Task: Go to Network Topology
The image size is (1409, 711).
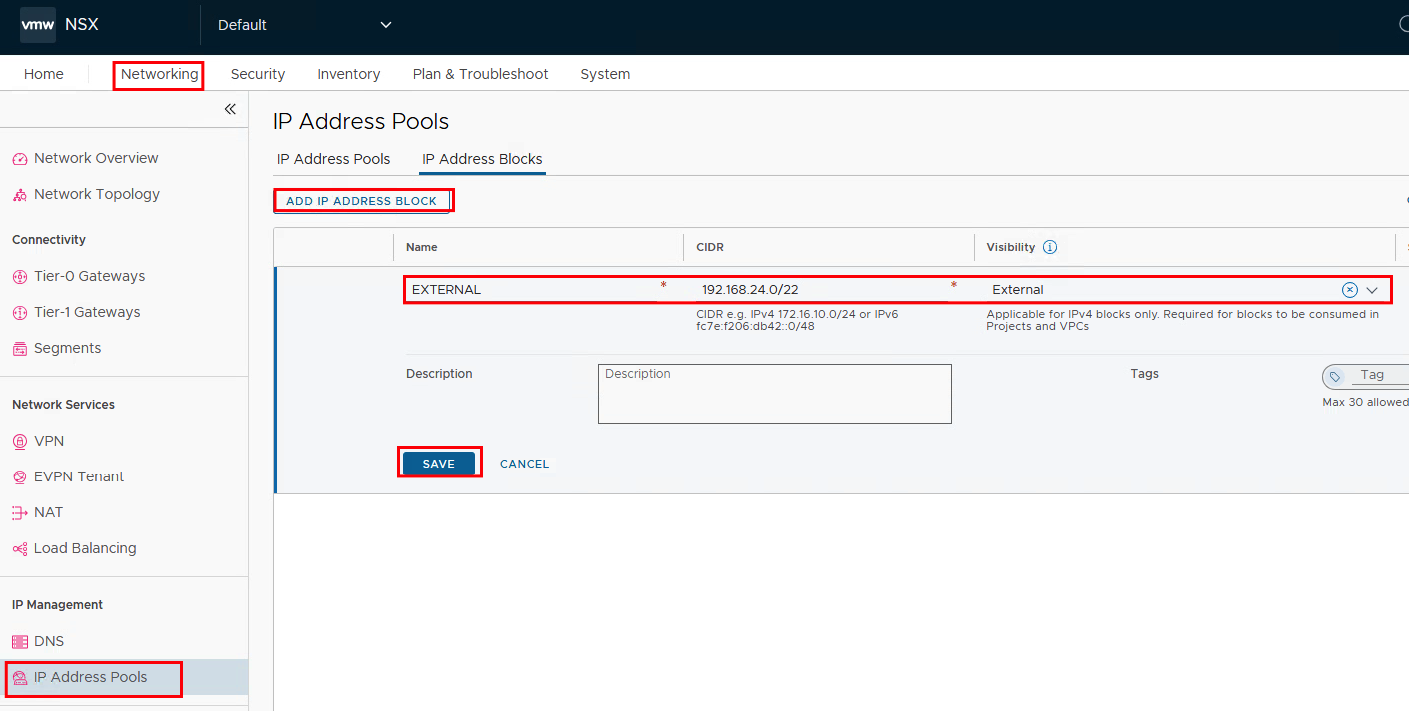Action: tap(97, 194)
